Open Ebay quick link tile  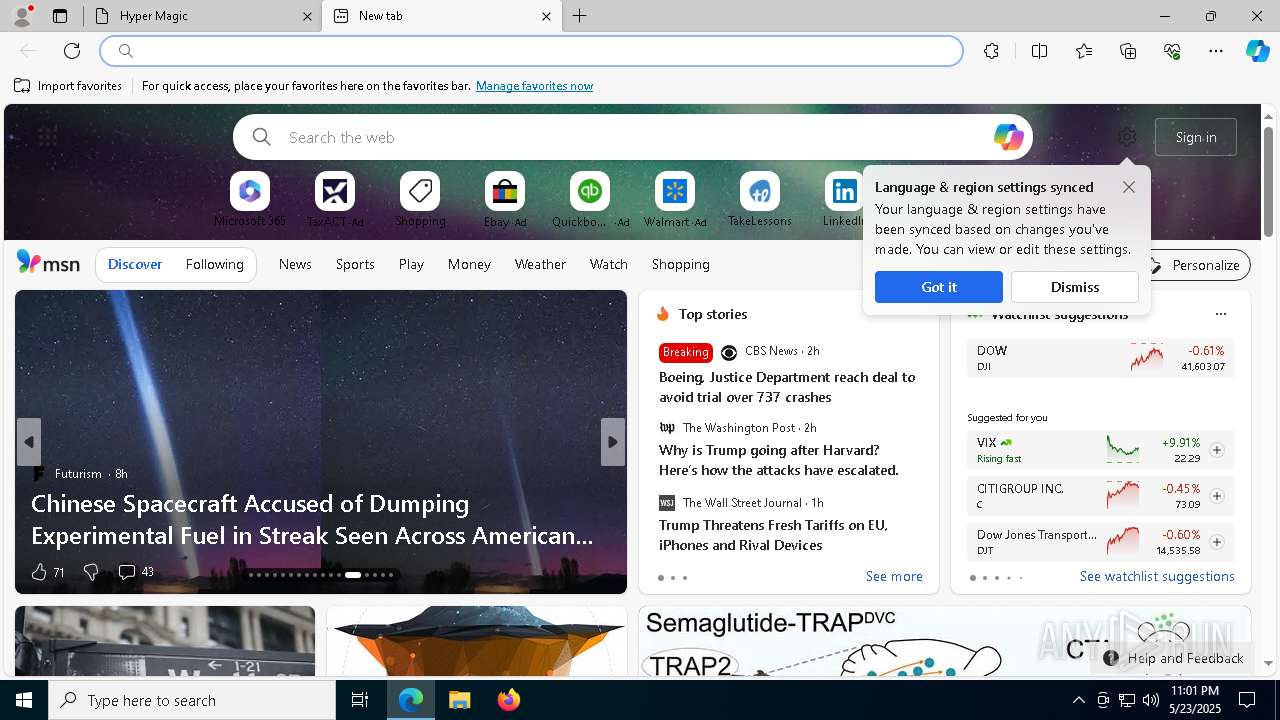point(505,200)
